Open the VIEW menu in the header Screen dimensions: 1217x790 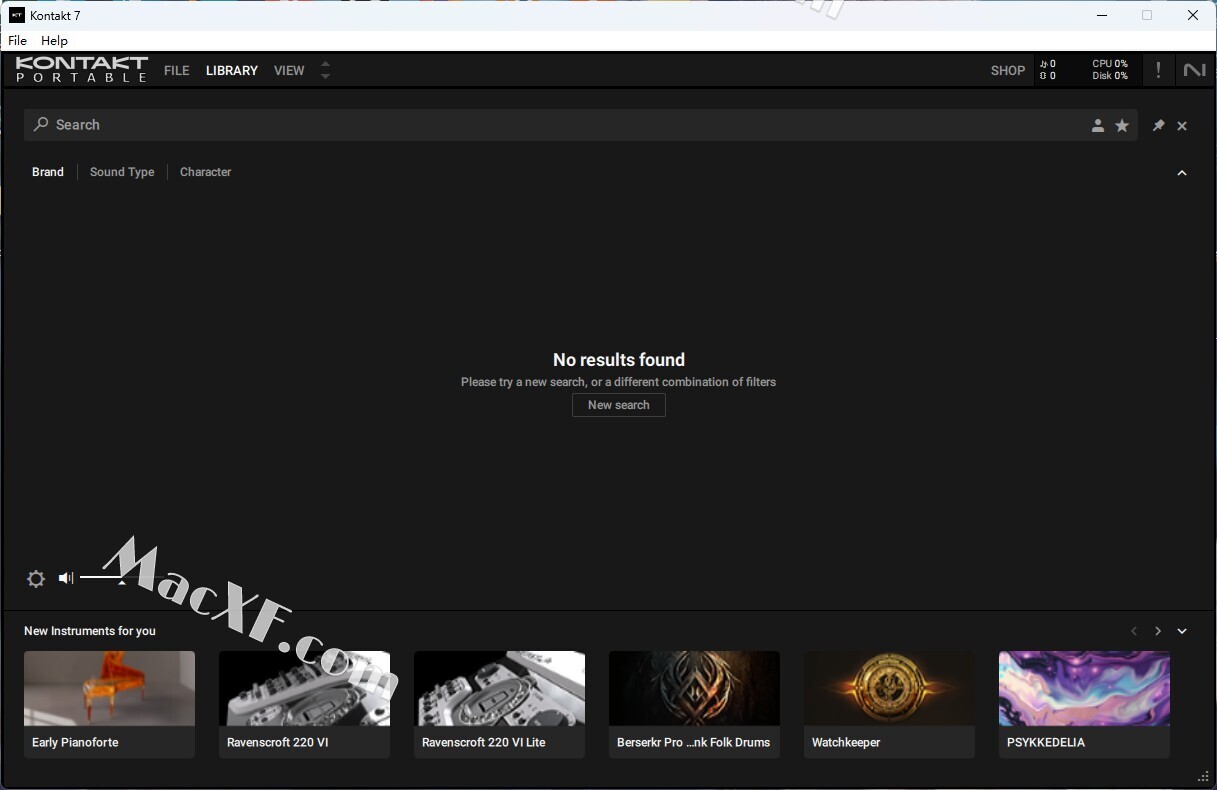(289, 71)
